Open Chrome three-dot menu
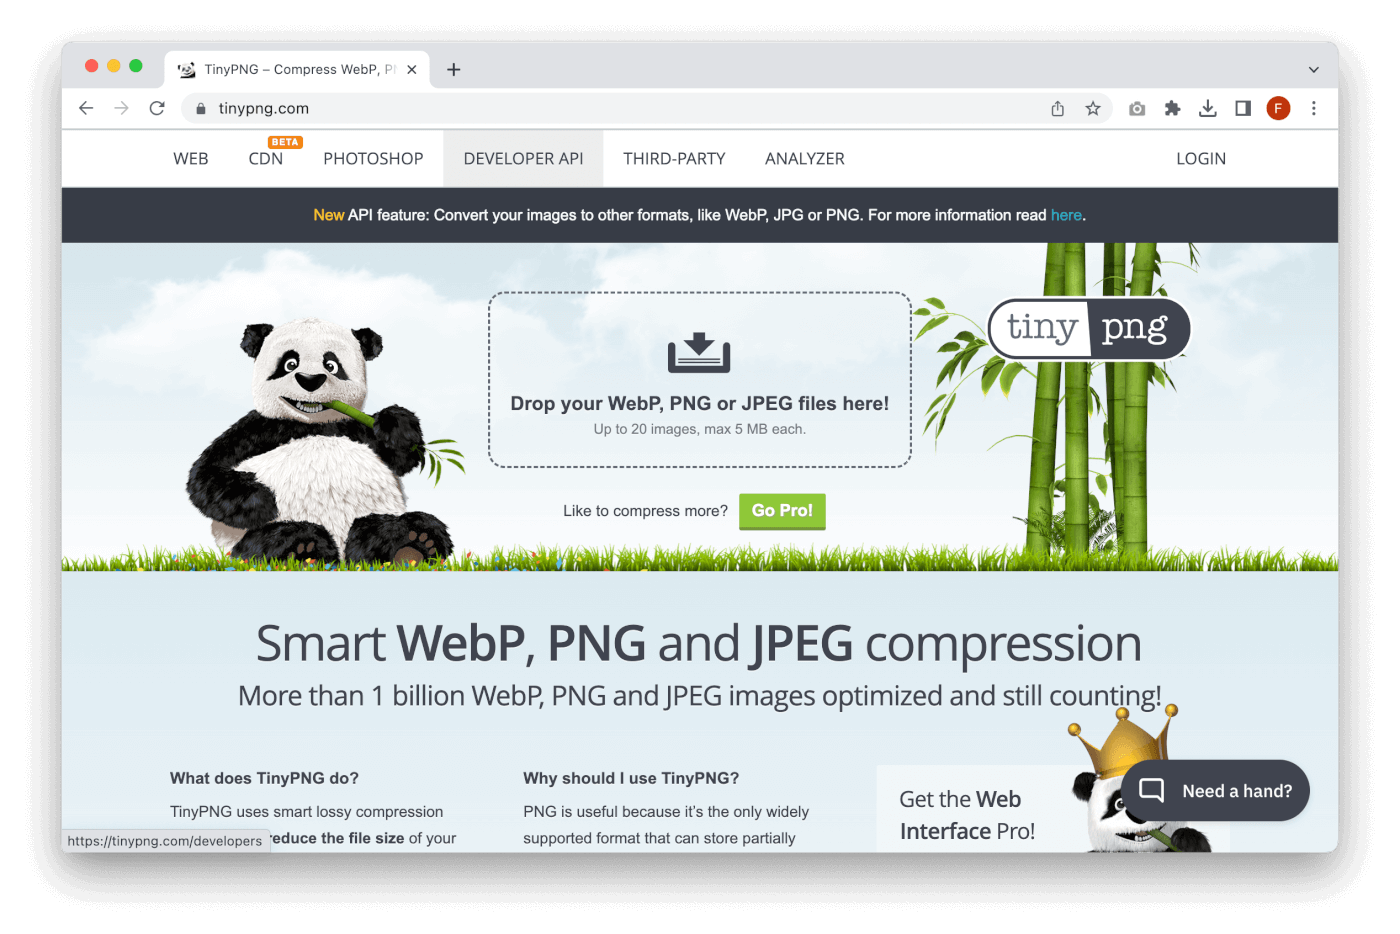The width and height of the screenshot is (1400, 934). point(1314,108)
